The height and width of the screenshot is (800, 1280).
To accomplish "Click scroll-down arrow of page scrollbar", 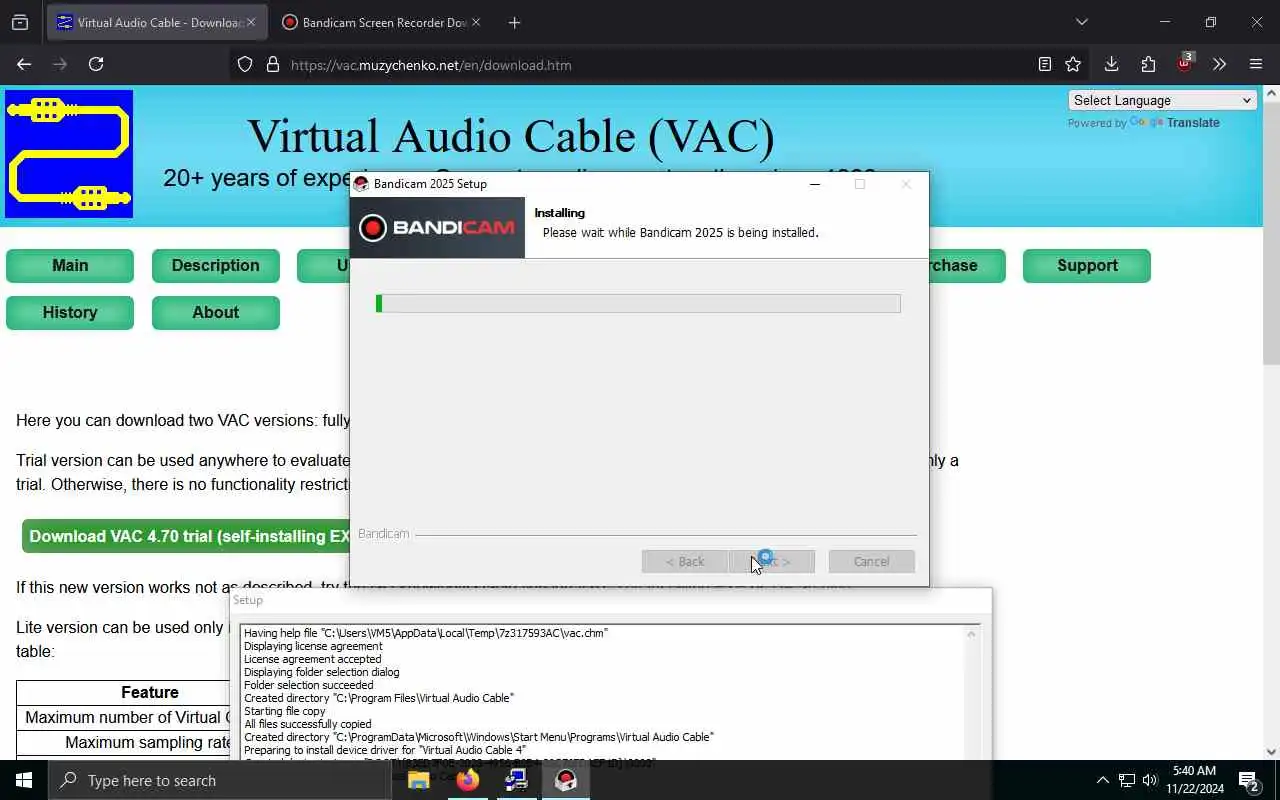I will (x=1271, y=752).
